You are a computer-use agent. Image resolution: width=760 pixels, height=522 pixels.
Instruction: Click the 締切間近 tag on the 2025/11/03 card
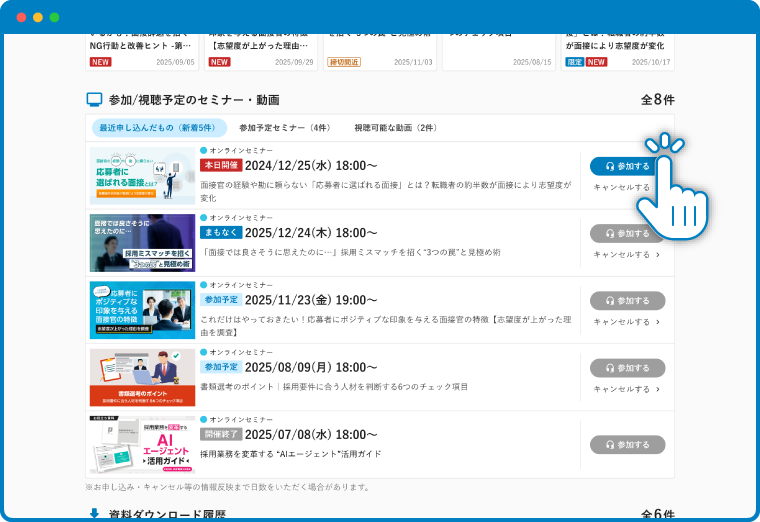tap(344, 62)
